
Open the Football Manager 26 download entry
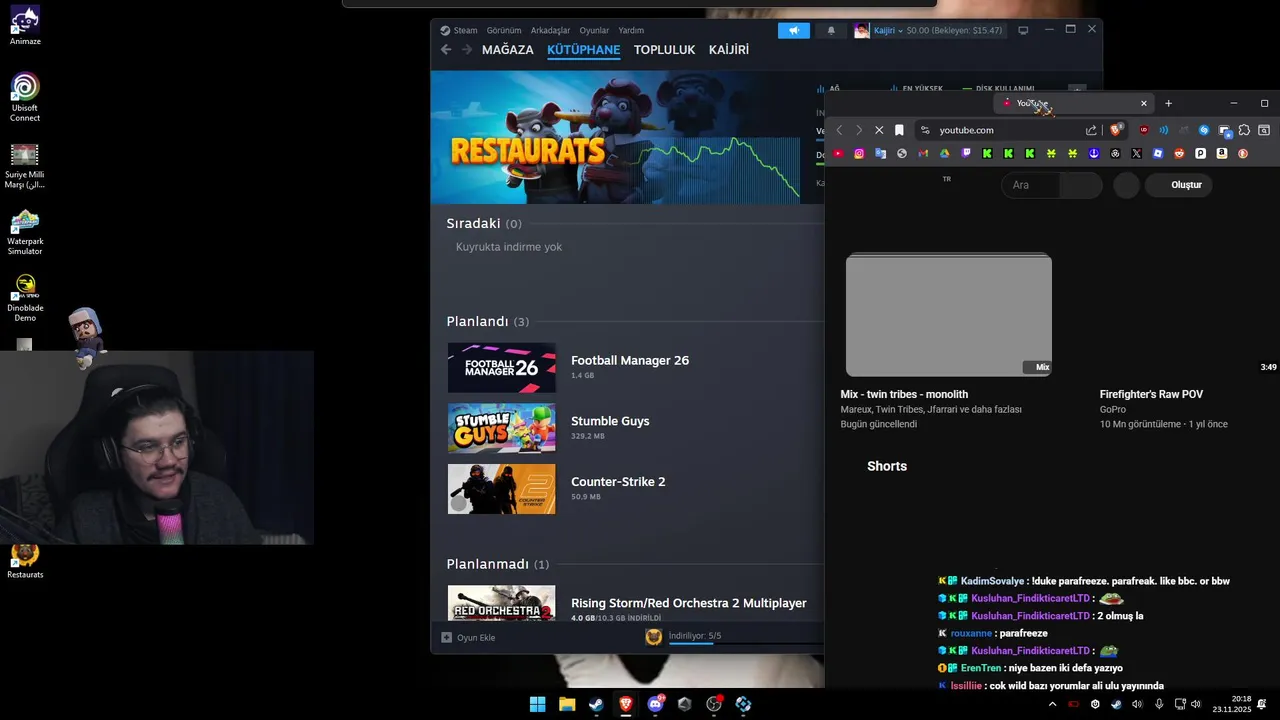[x=630, y=367]
